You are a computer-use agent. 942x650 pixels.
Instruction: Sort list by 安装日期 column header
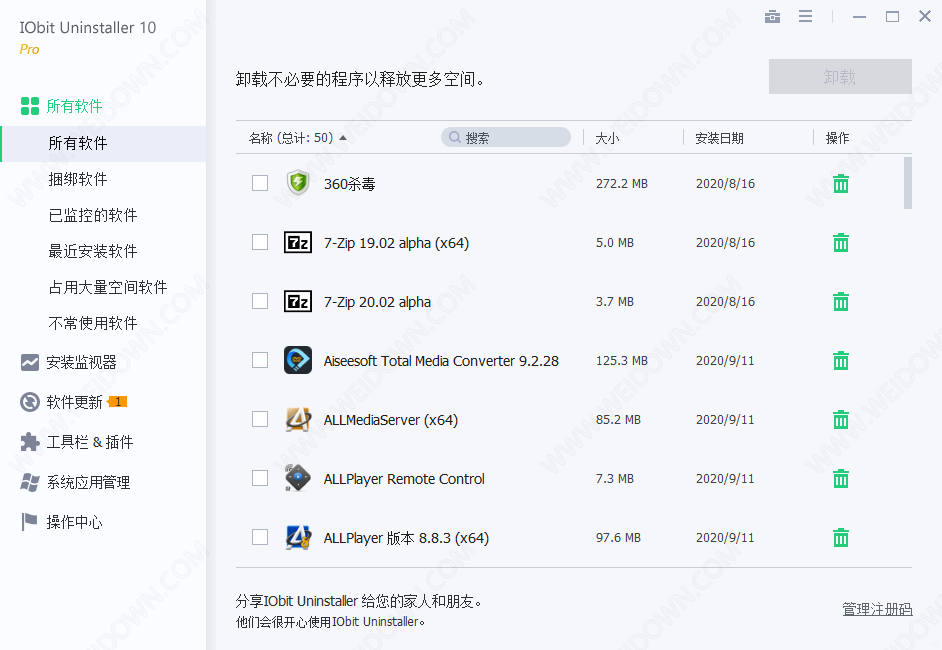[719, 138]
